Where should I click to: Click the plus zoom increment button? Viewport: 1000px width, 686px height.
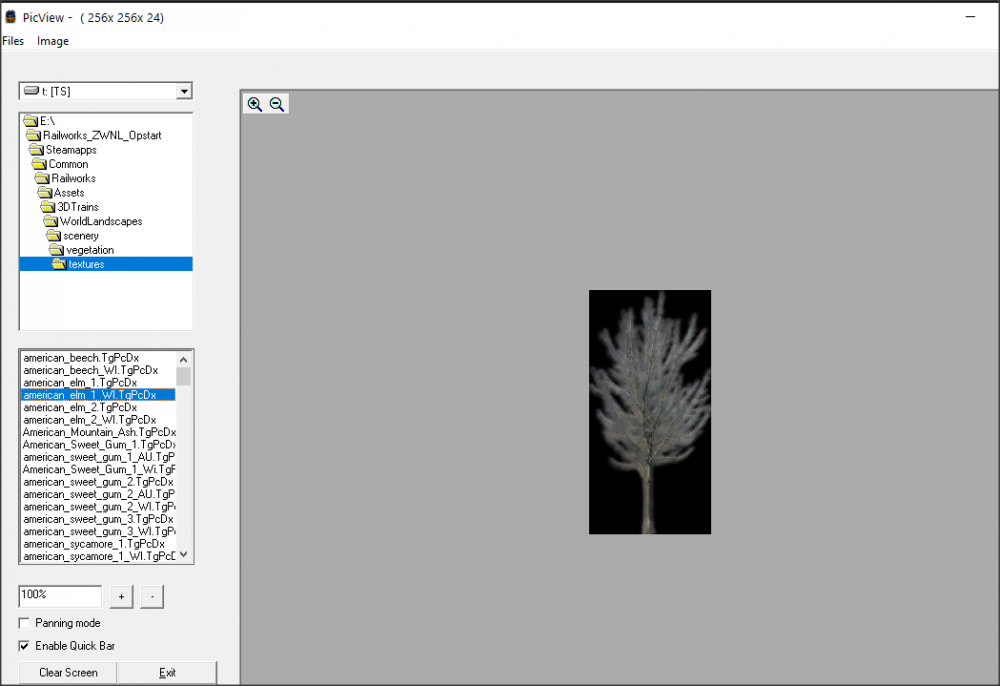coord(121,597)
